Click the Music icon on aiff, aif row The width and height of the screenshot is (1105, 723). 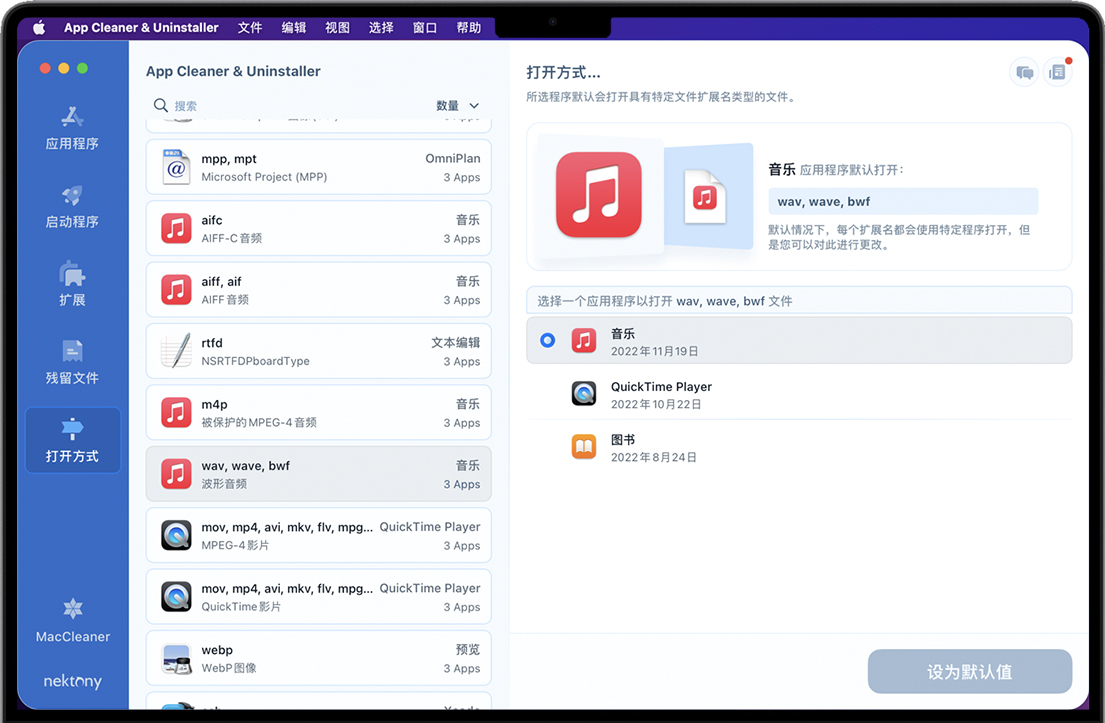tap(176, 290)
